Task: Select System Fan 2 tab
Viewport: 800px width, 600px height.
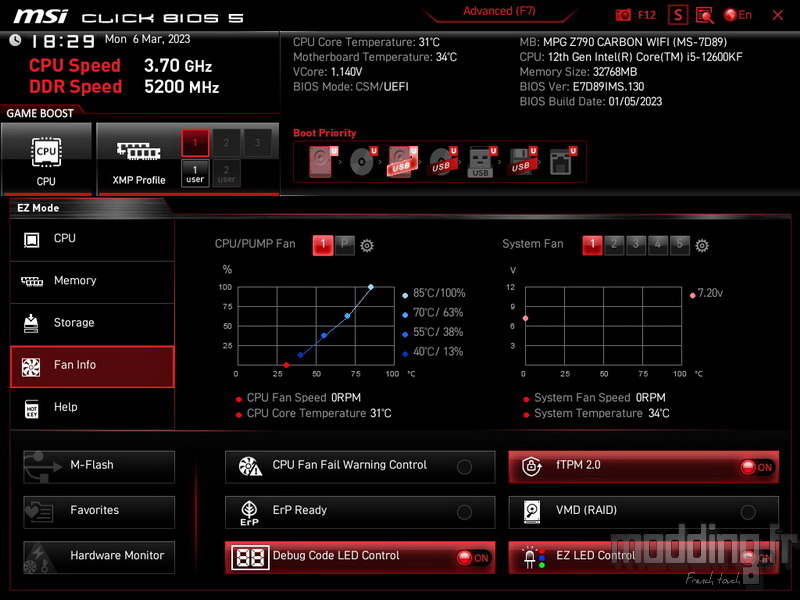Action: (x=614, y=245)
